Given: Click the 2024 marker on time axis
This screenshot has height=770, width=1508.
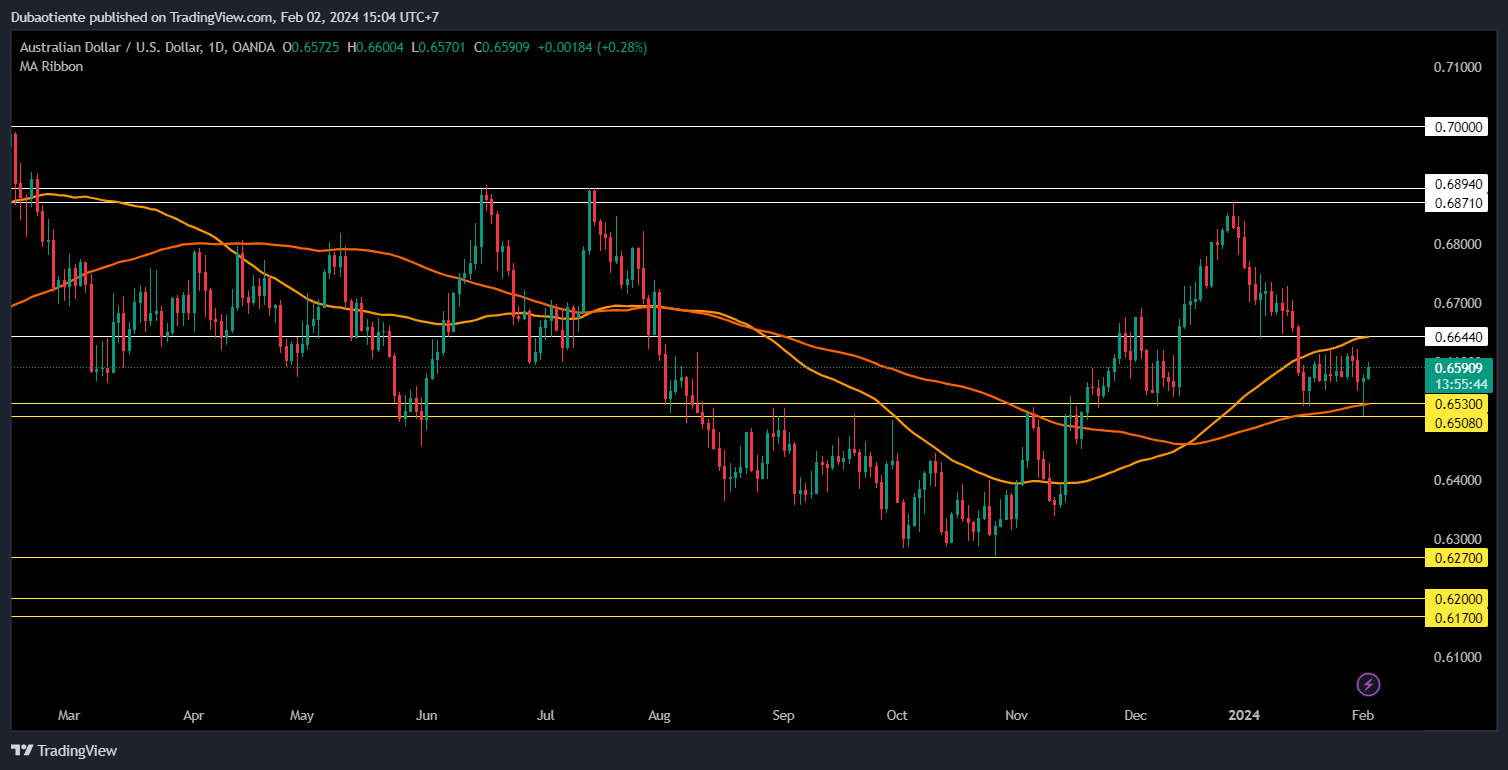Looking at the screenshot, I should 1243,716.
